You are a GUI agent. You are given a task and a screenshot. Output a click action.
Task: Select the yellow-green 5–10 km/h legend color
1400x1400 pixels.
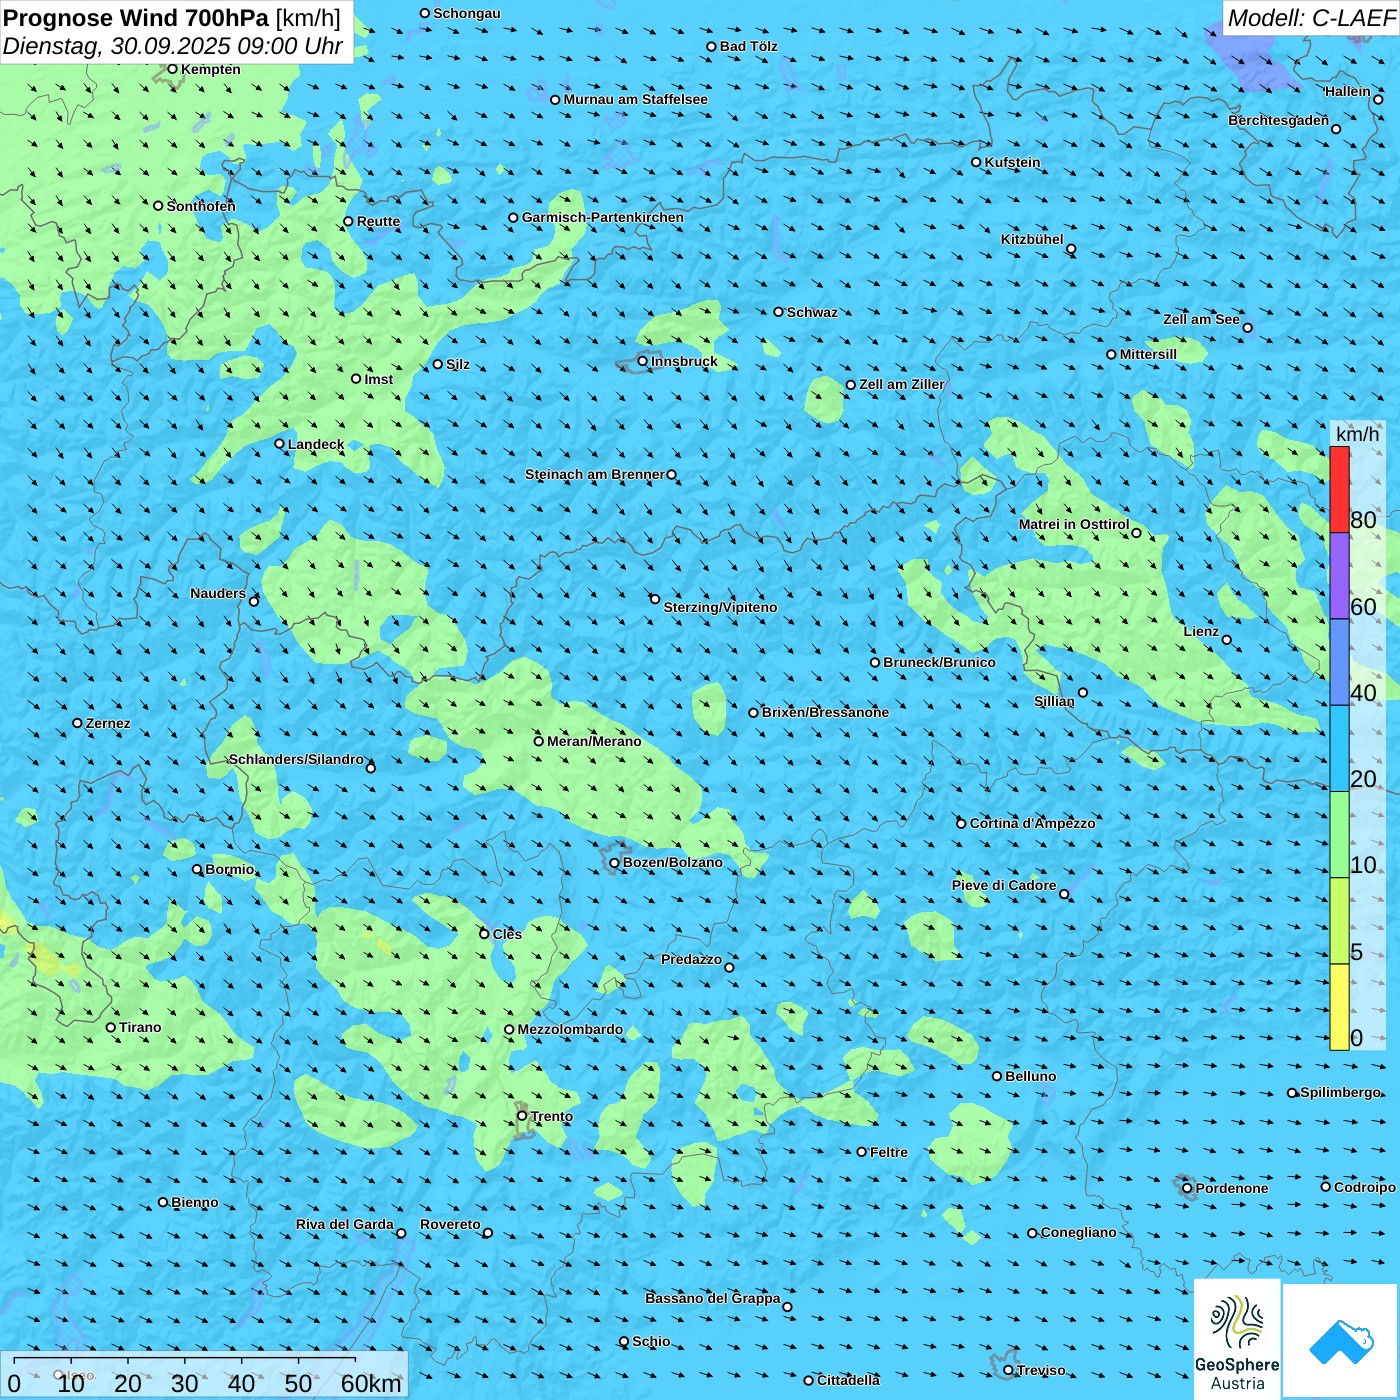coord(1339,921)
